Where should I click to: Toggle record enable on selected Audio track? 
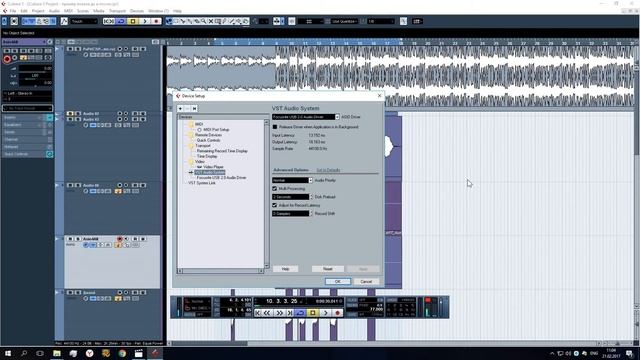[120, 239]
